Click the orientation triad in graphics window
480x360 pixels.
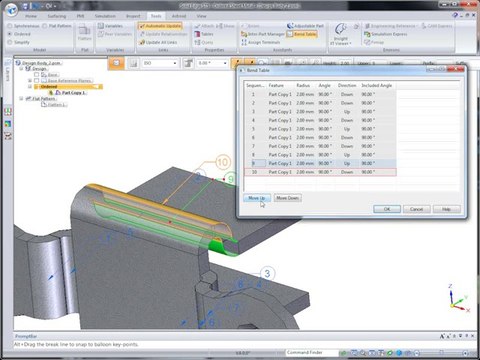coord(458,298)
